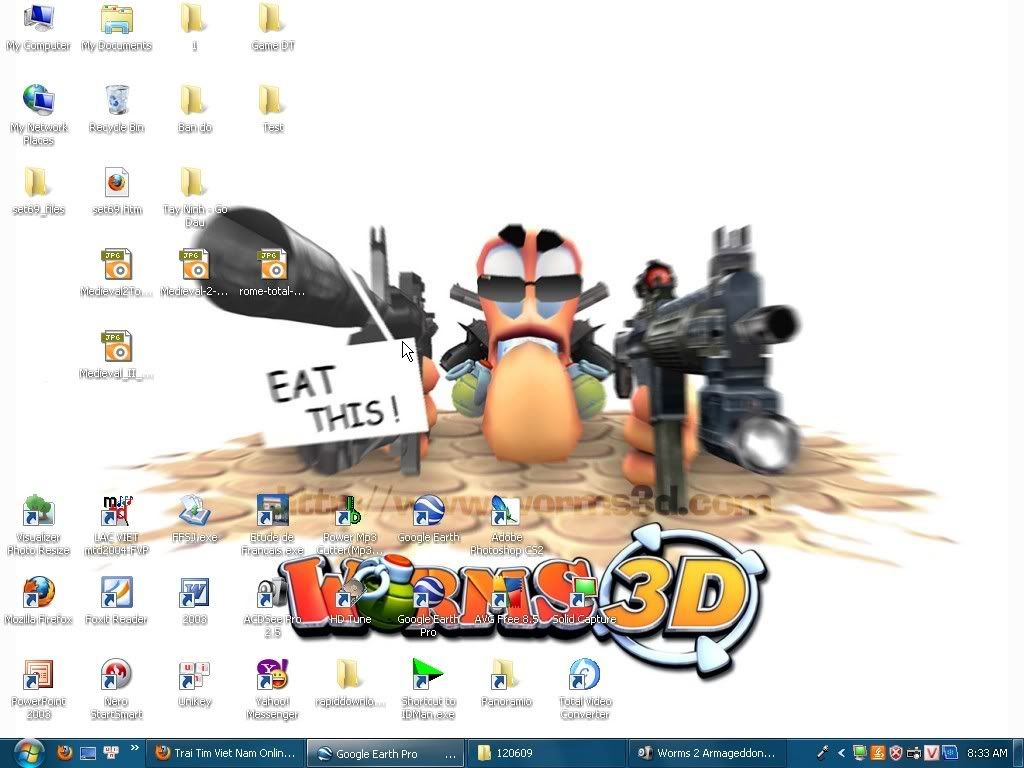1024x768 pixels.
Task: Select rome-total-... JPG file icon
Action: 272,273
